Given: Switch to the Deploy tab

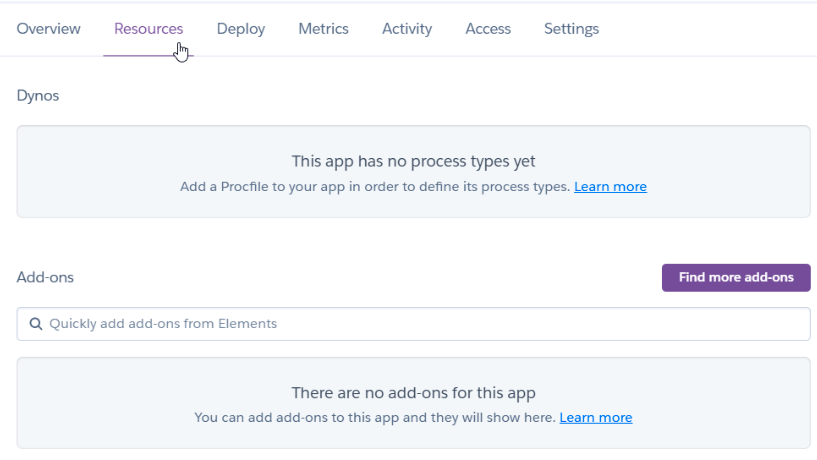Looking at the screenshot, I should pyautogui.click(x=241, y=29).
